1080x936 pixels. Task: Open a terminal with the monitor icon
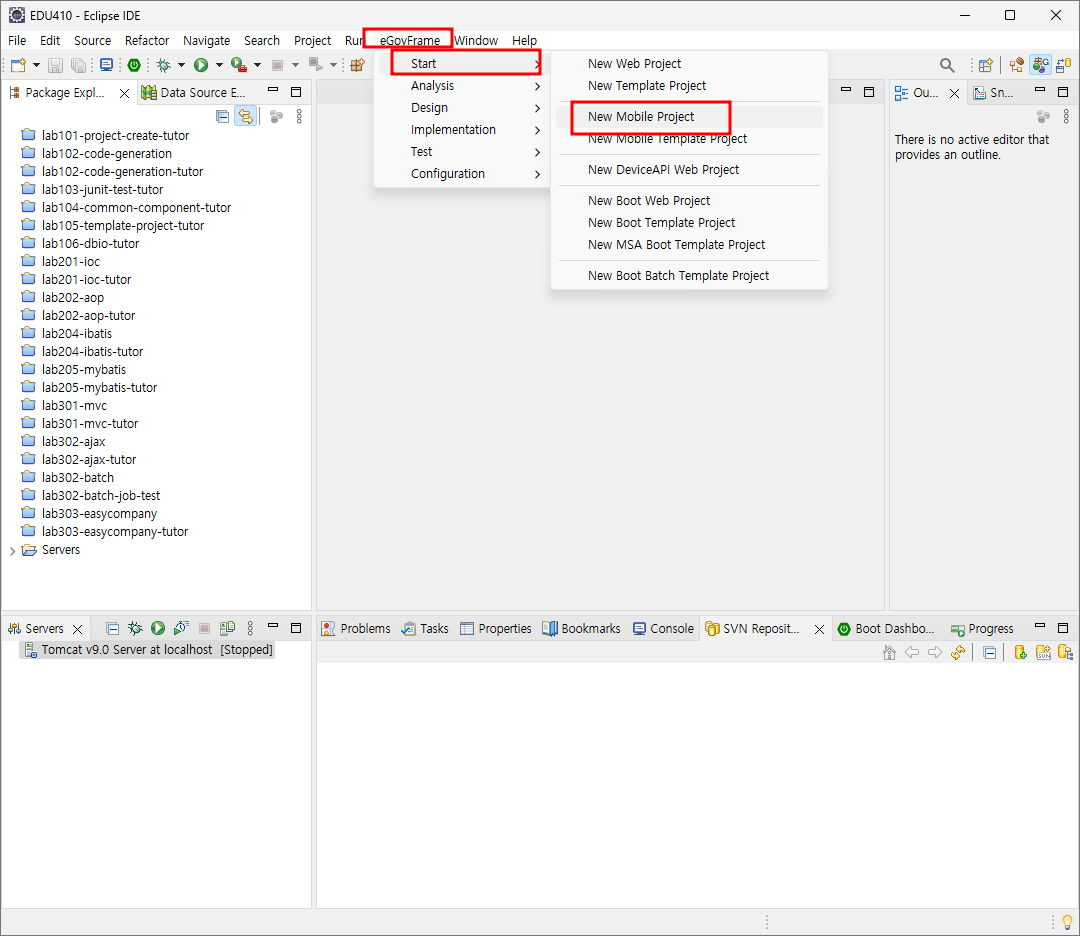[x=106, y=65]
